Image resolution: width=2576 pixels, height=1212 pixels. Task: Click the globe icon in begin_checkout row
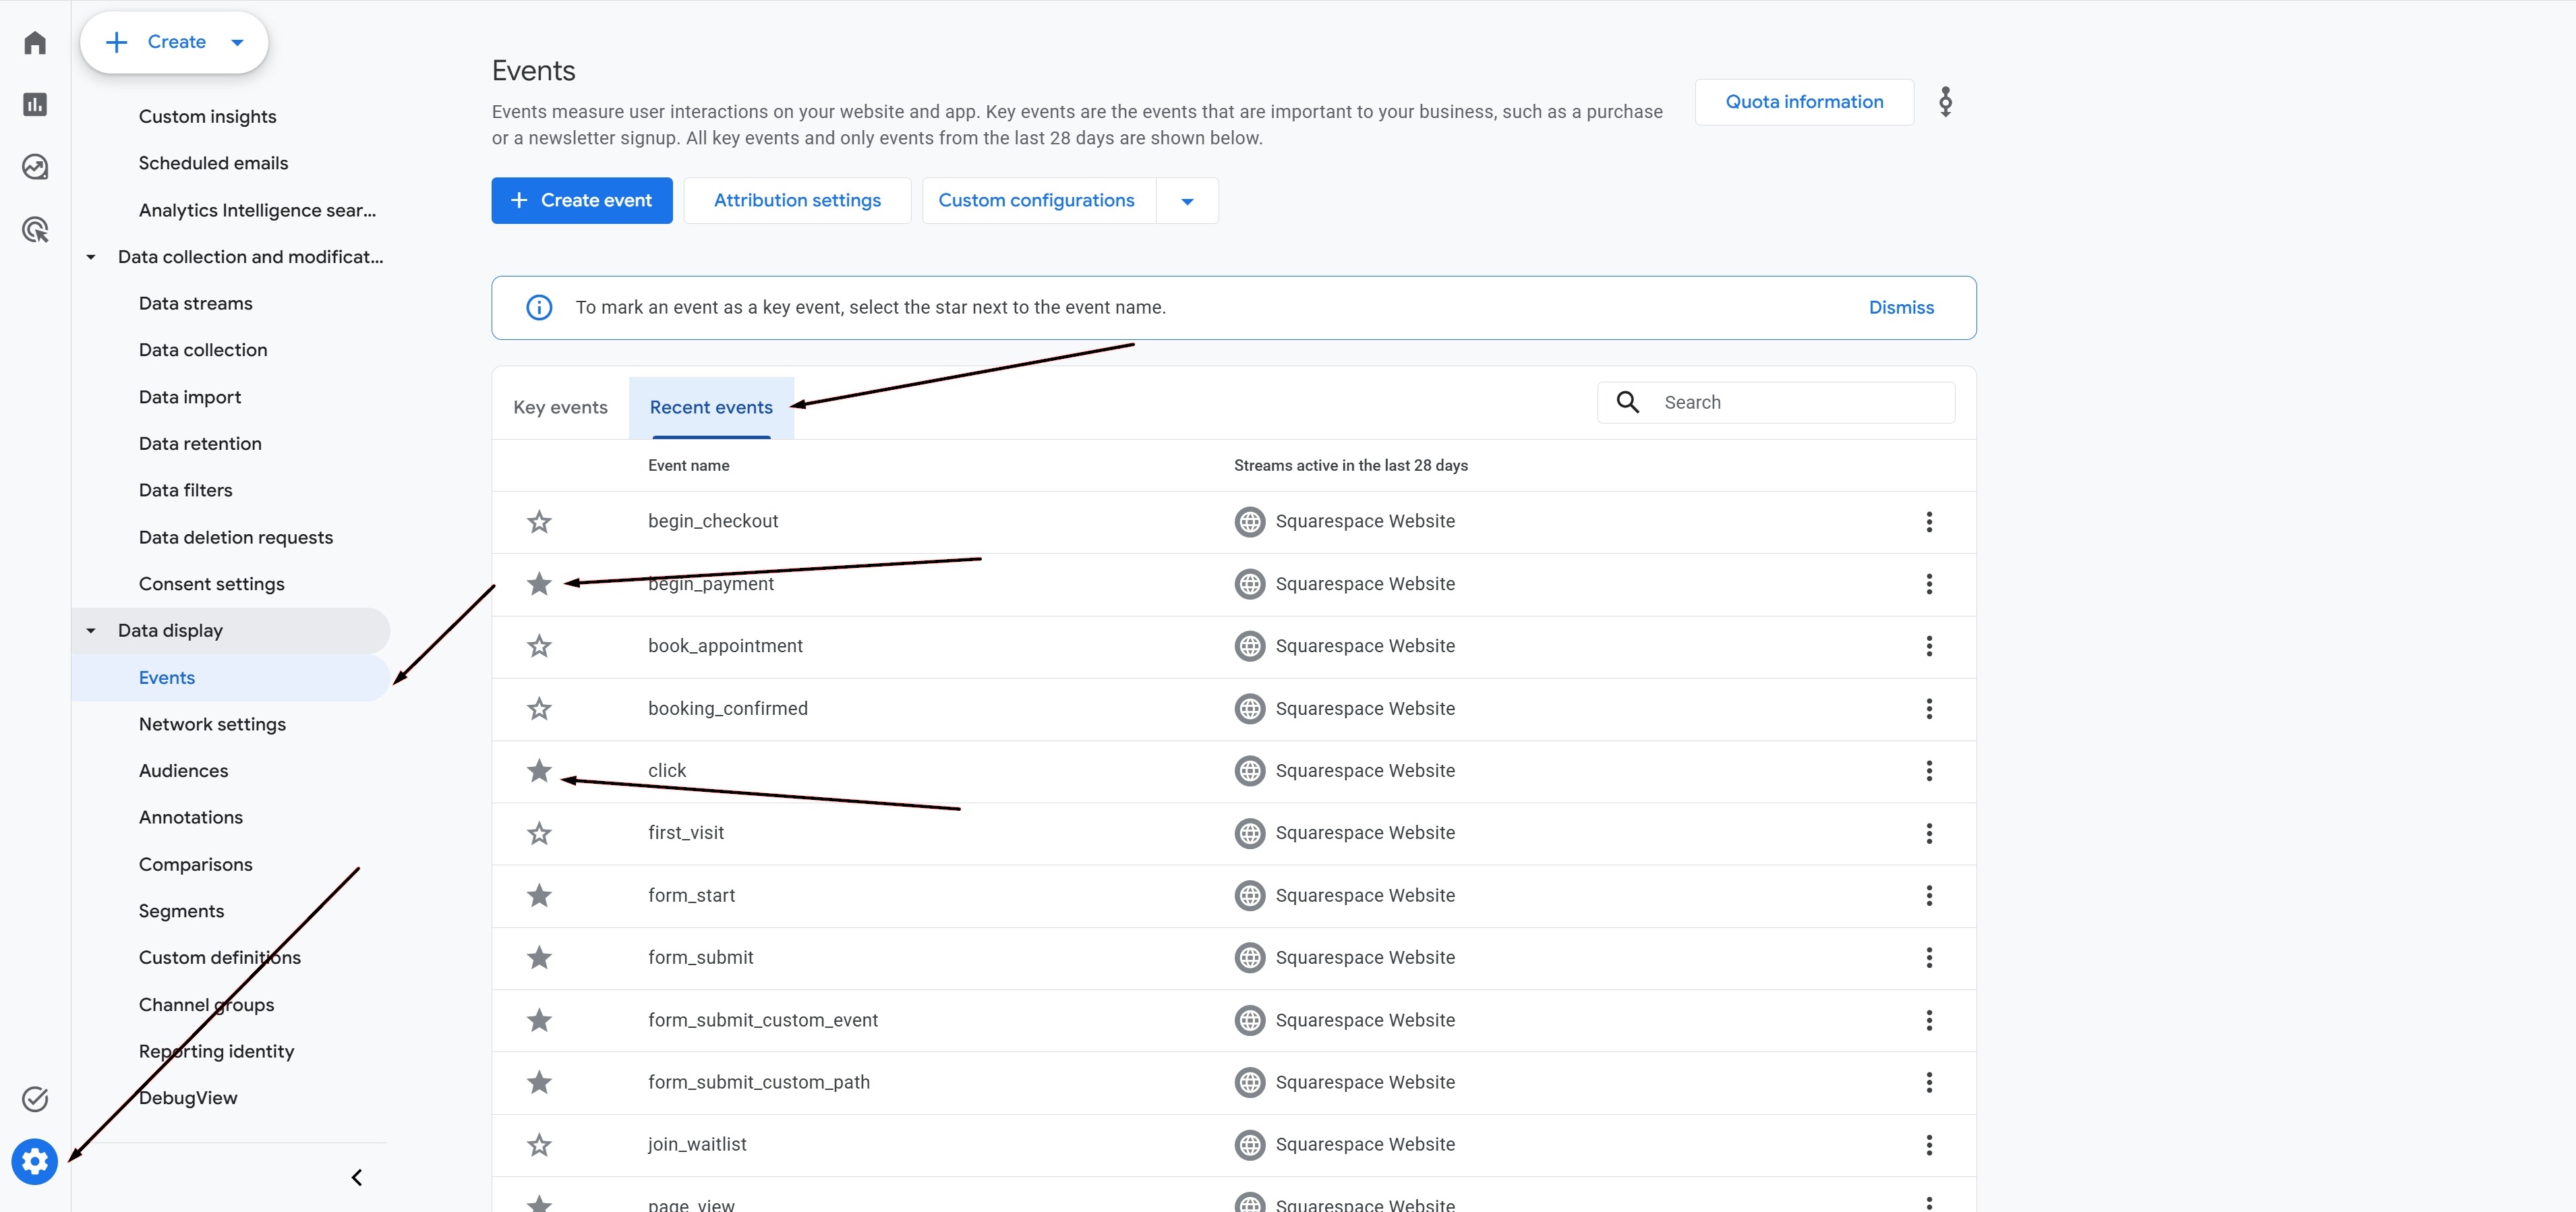(x=1250, y=521)
